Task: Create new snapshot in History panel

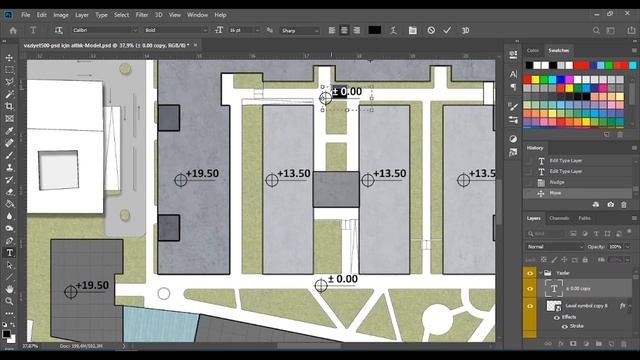Action: pos(610,204)
